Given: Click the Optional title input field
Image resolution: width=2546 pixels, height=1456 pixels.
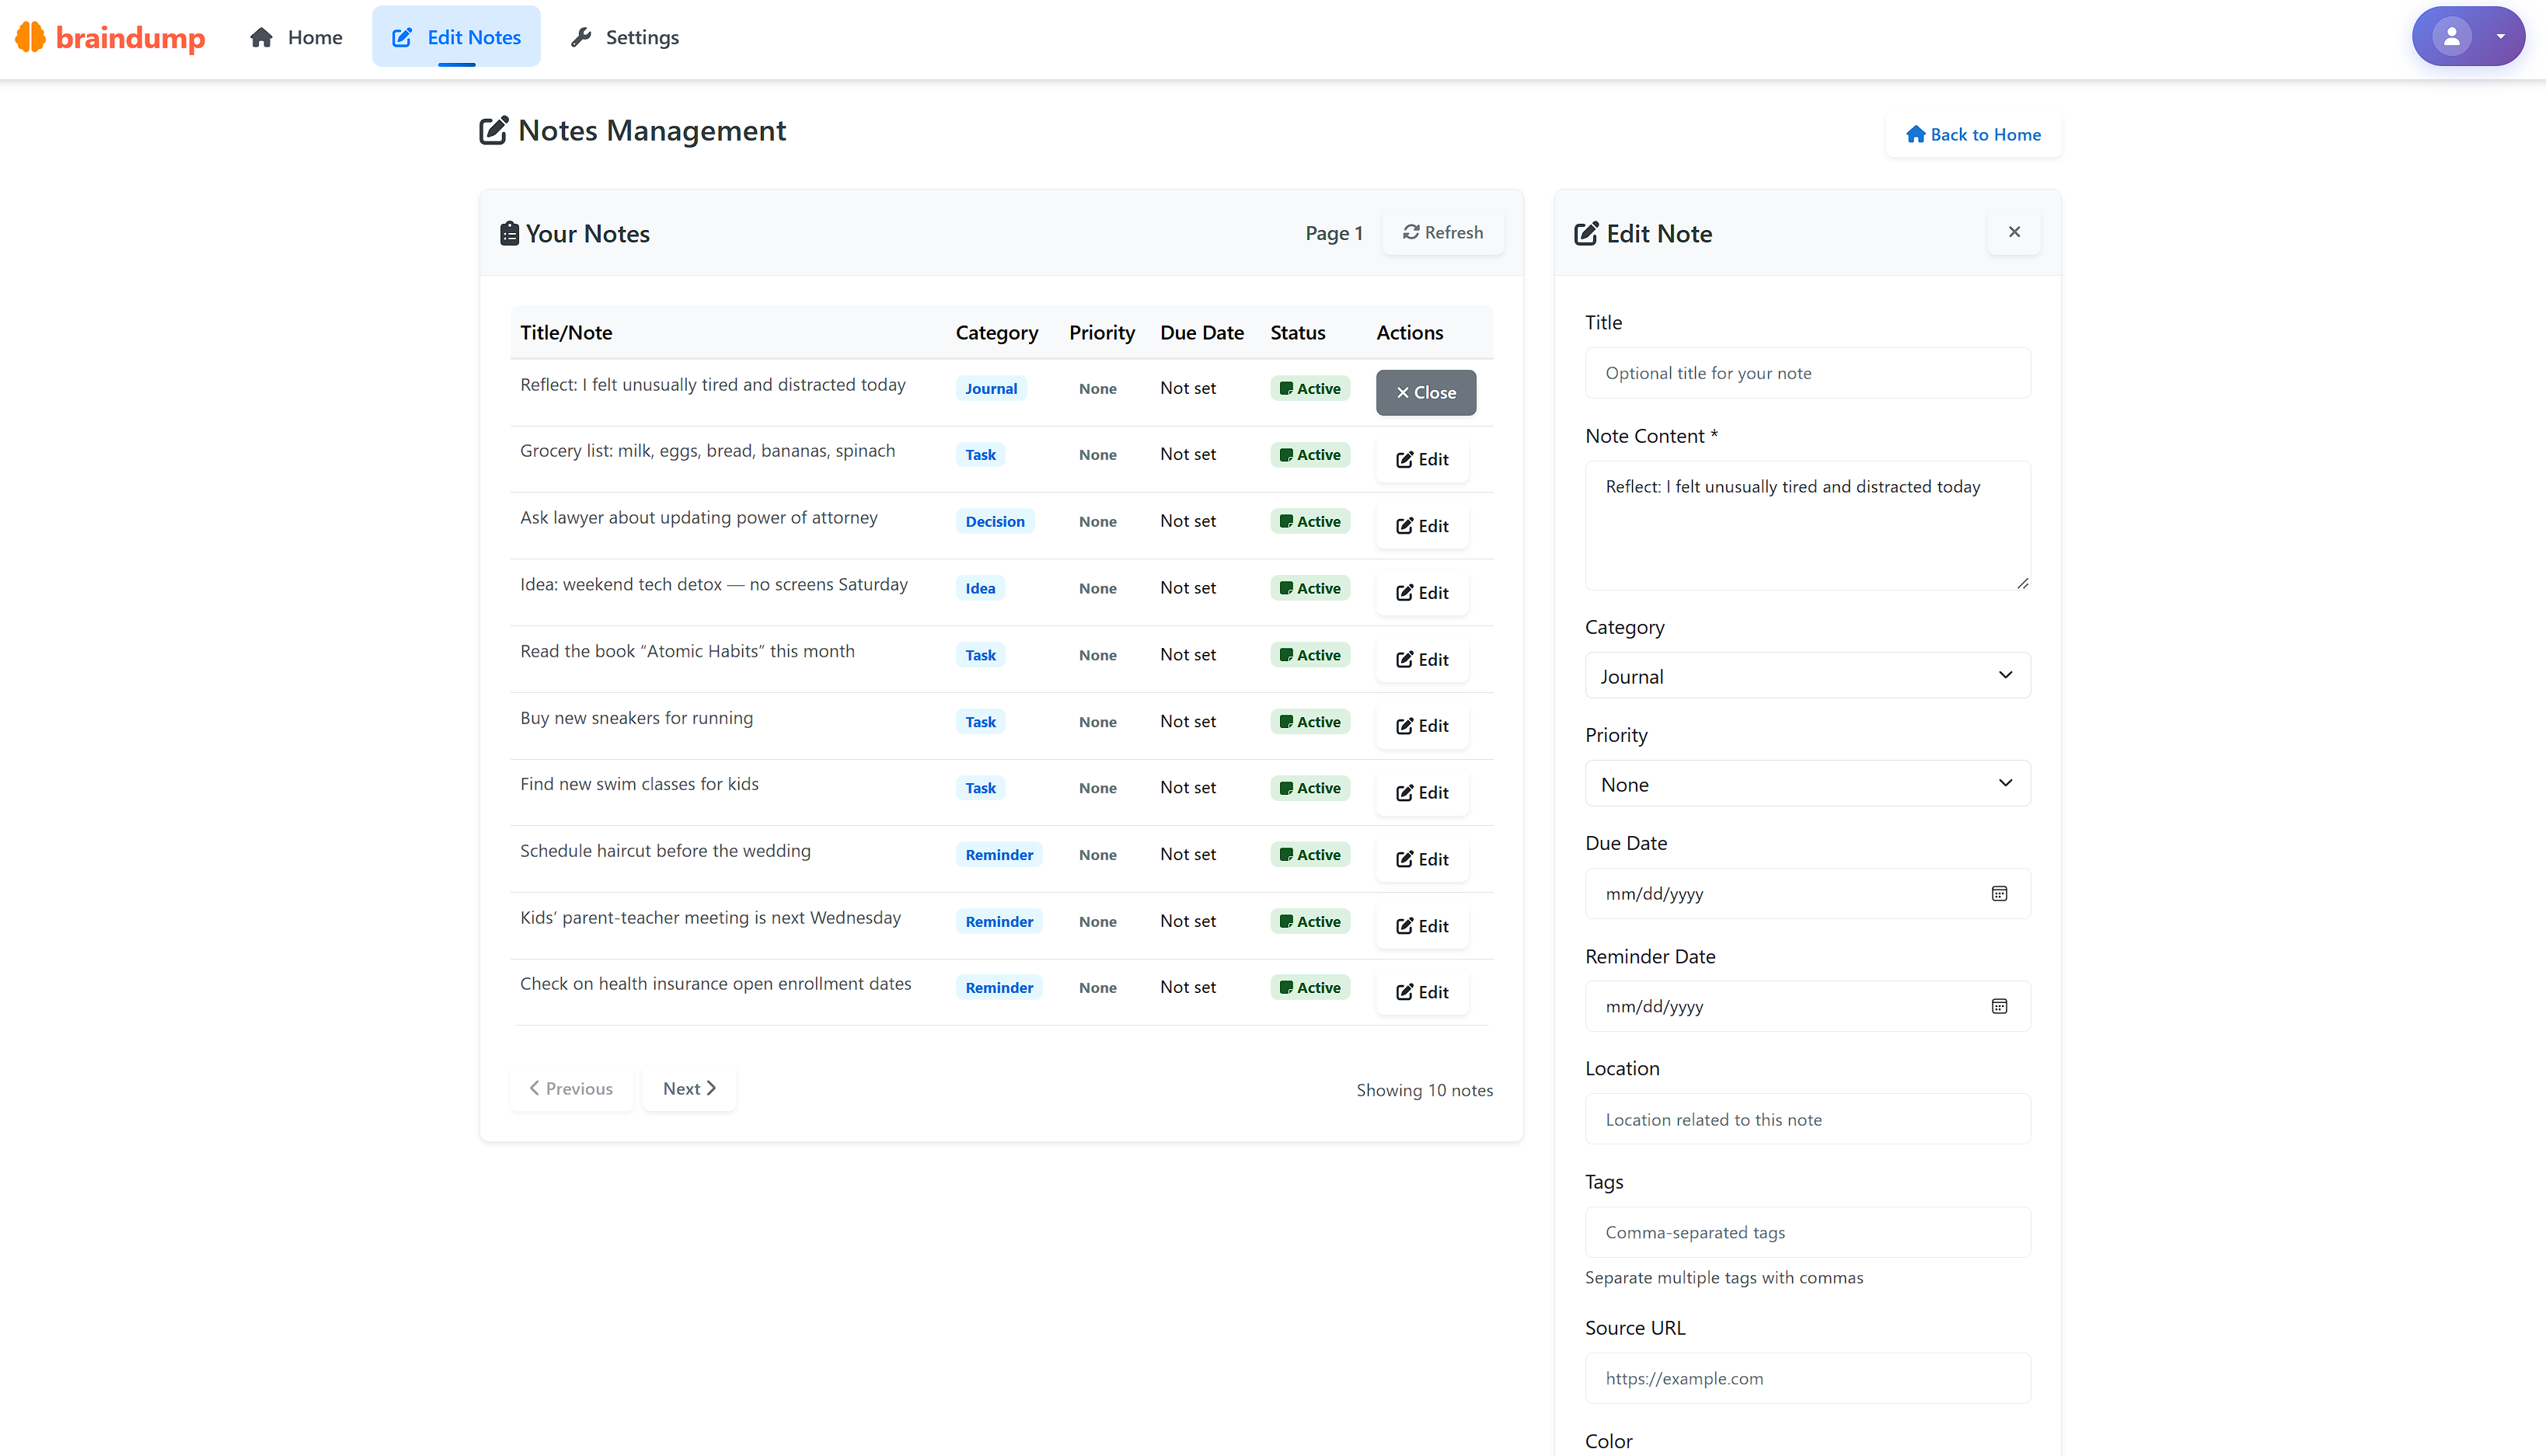Looking at the screenshot, I should pyautogui.click(x=1806, y=373).
